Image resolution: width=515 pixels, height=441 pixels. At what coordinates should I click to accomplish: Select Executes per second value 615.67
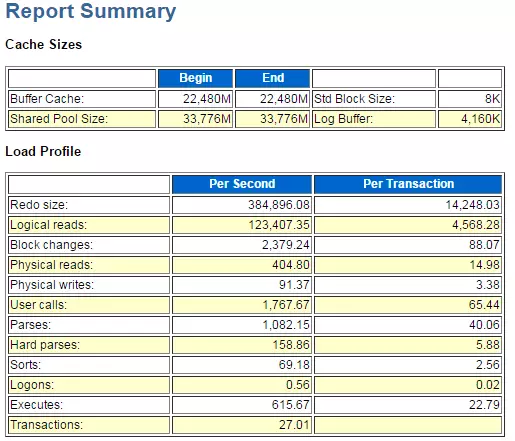point(290,405)
